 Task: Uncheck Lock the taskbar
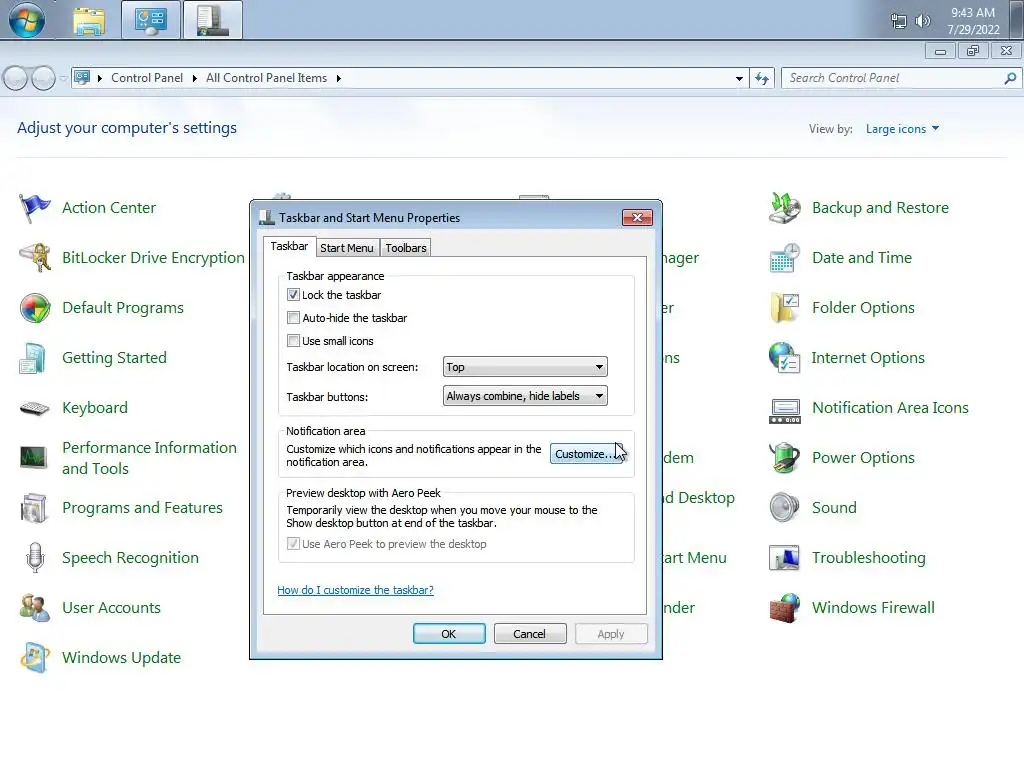pos(293,295)
